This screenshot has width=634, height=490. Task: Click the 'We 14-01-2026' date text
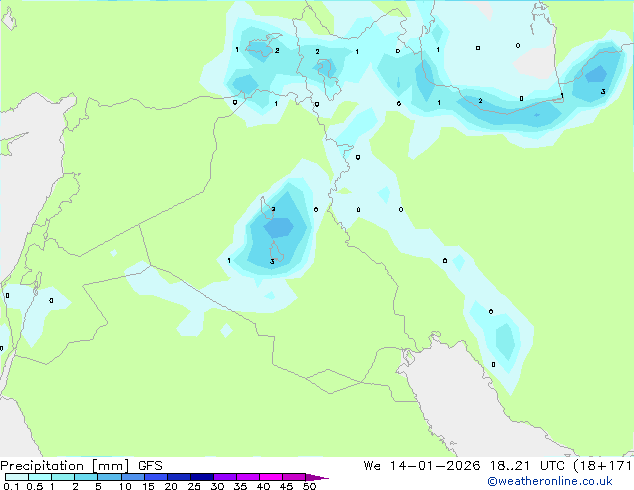coord(422,466)
